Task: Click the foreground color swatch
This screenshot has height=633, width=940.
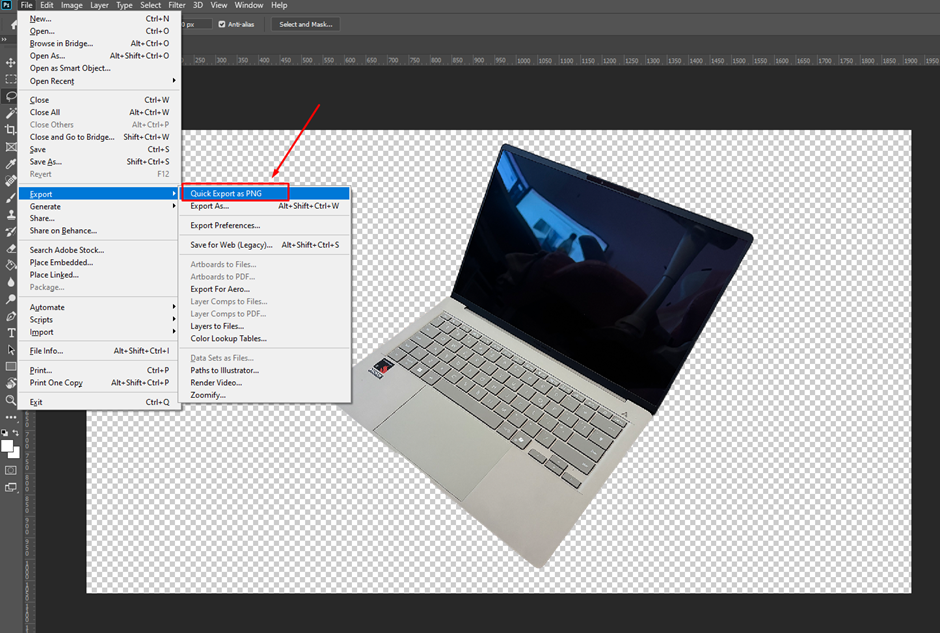Action: point(8,445)
